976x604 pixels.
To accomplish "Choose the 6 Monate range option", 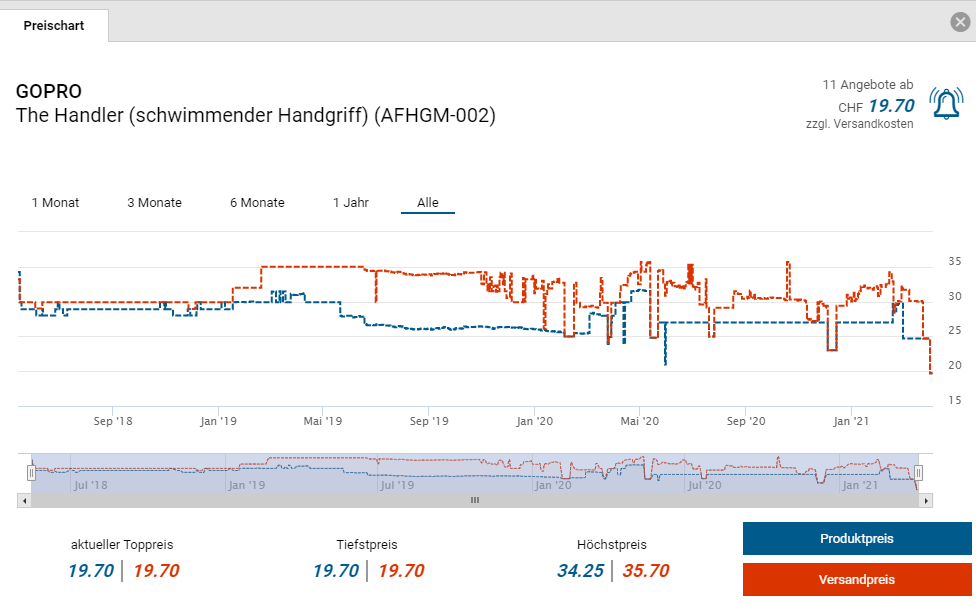I will (257, 203).
